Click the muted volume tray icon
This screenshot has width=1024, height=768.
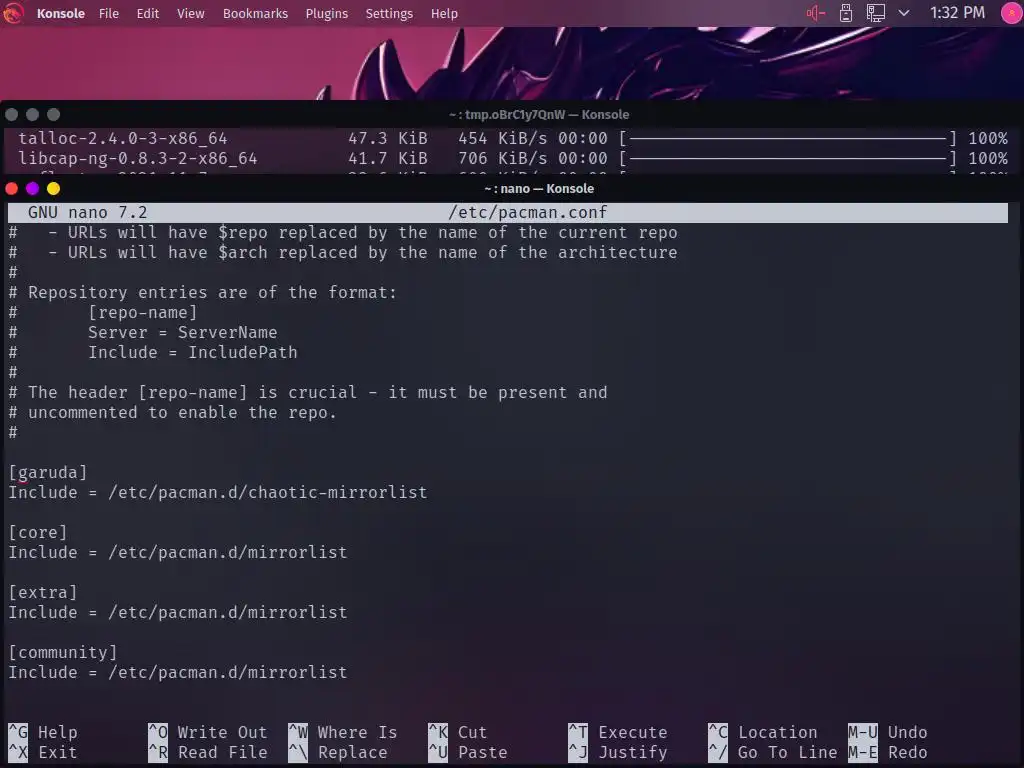pyautogui.click(x=816, y=13)
